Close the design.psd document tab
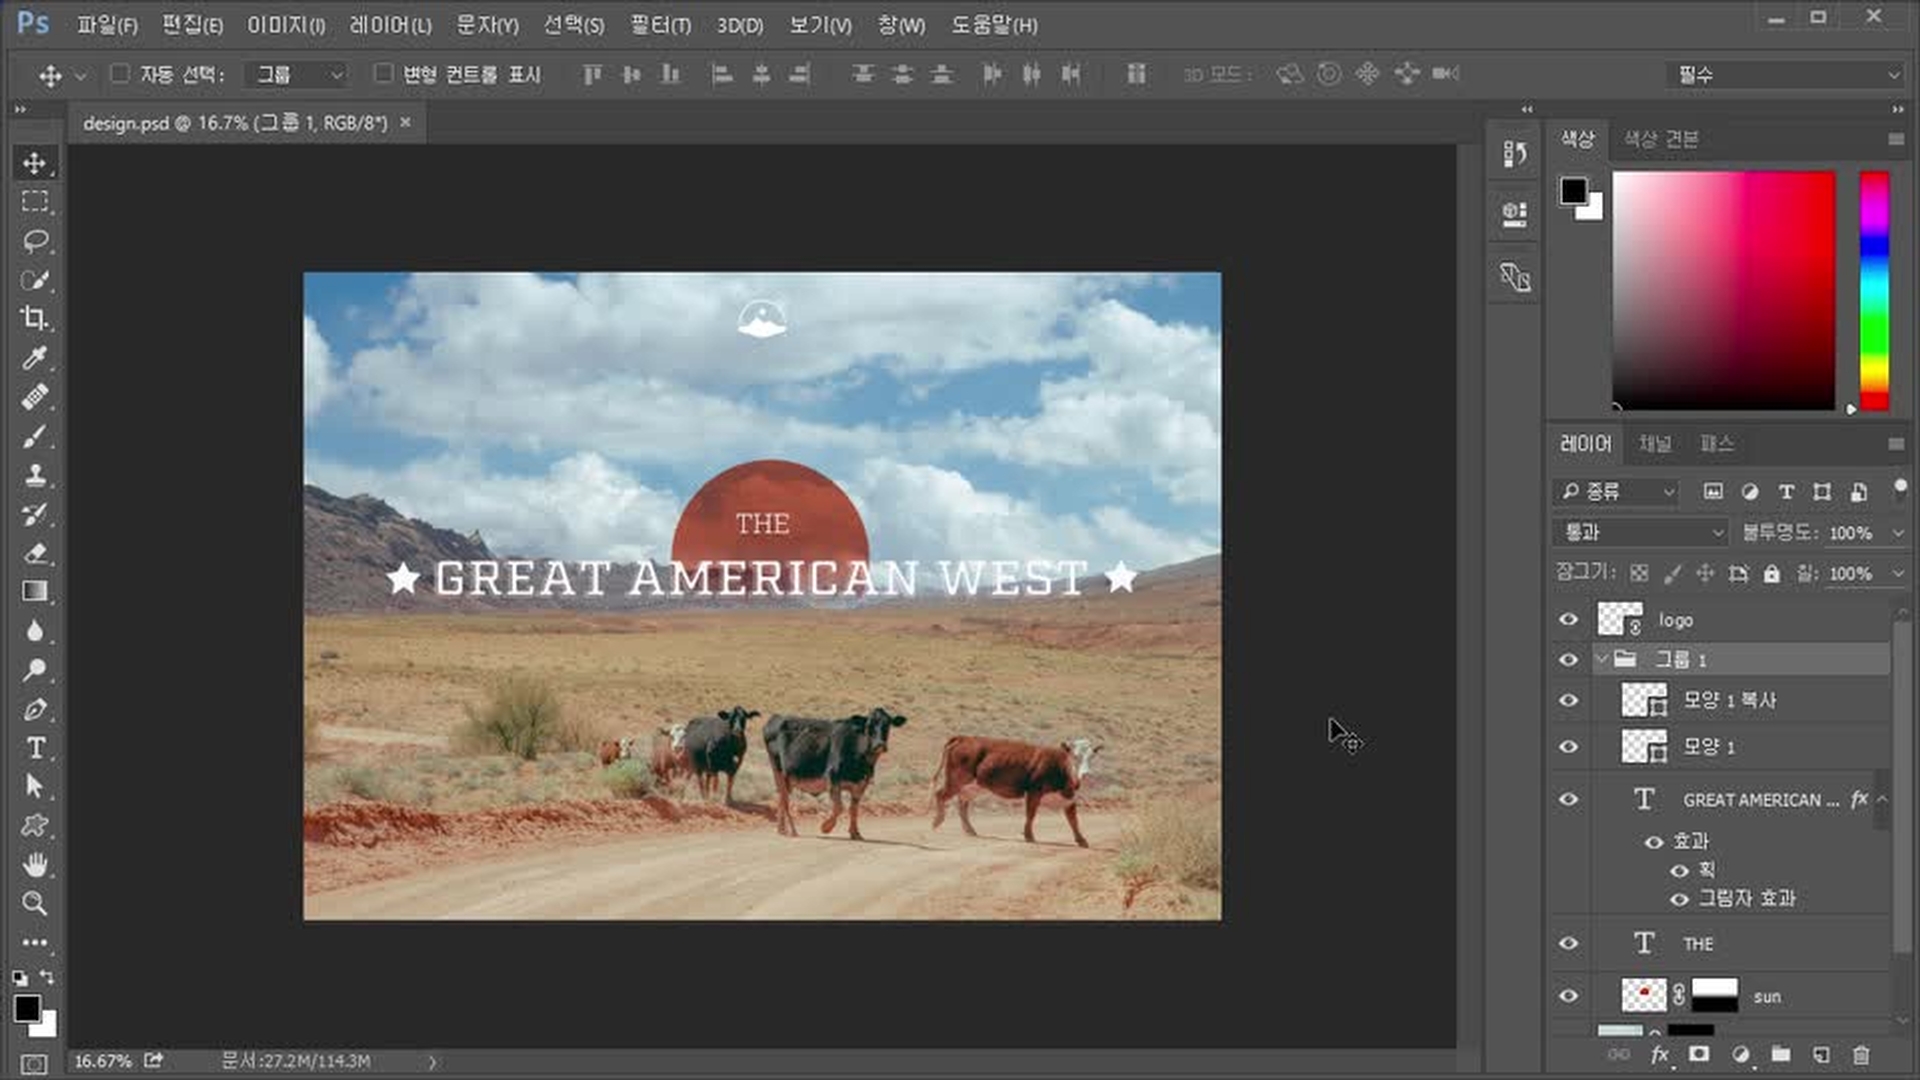Screen dimensions: 1920x1080 (405, 123)
